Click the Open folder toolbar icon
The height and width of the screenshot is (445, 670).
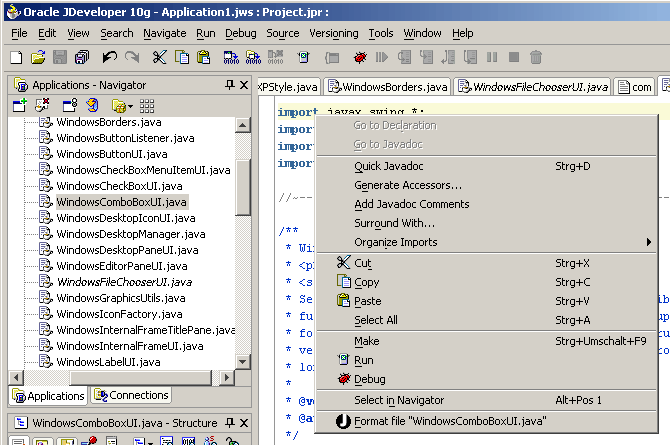click(x=38, y=58)
